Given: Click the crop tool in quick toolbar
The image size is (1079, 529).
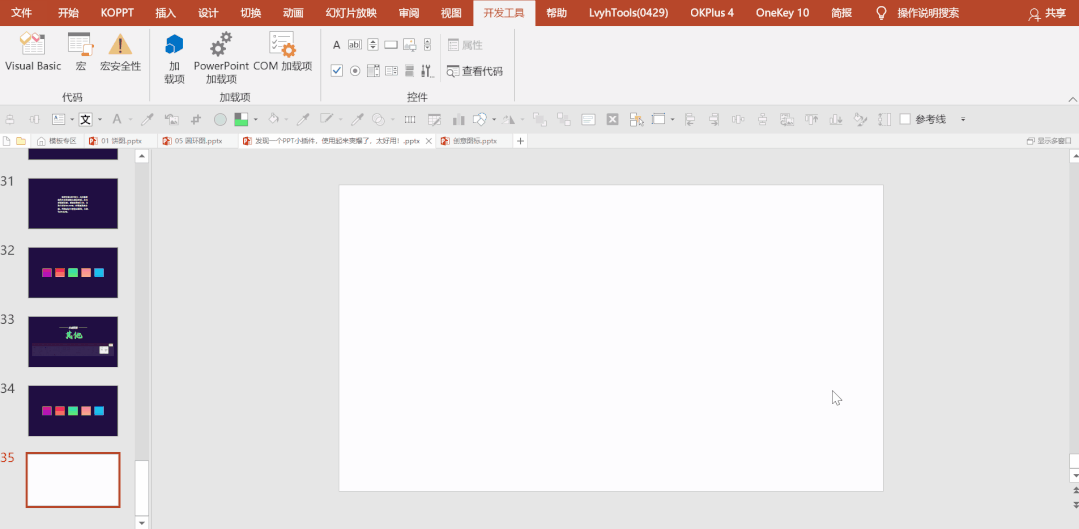Looking at the screenshot, I should (195, 120).
